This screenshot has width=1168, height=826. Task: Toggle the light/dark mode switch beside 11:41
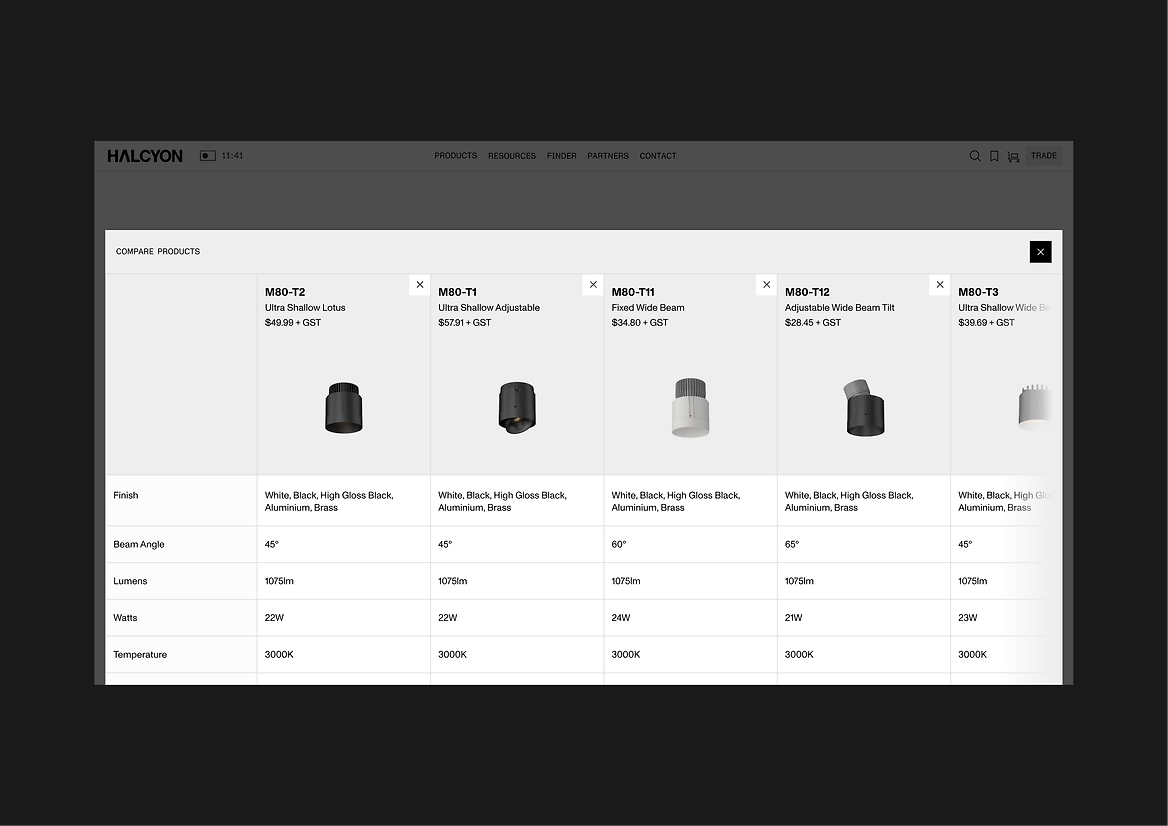click(208, 156)
